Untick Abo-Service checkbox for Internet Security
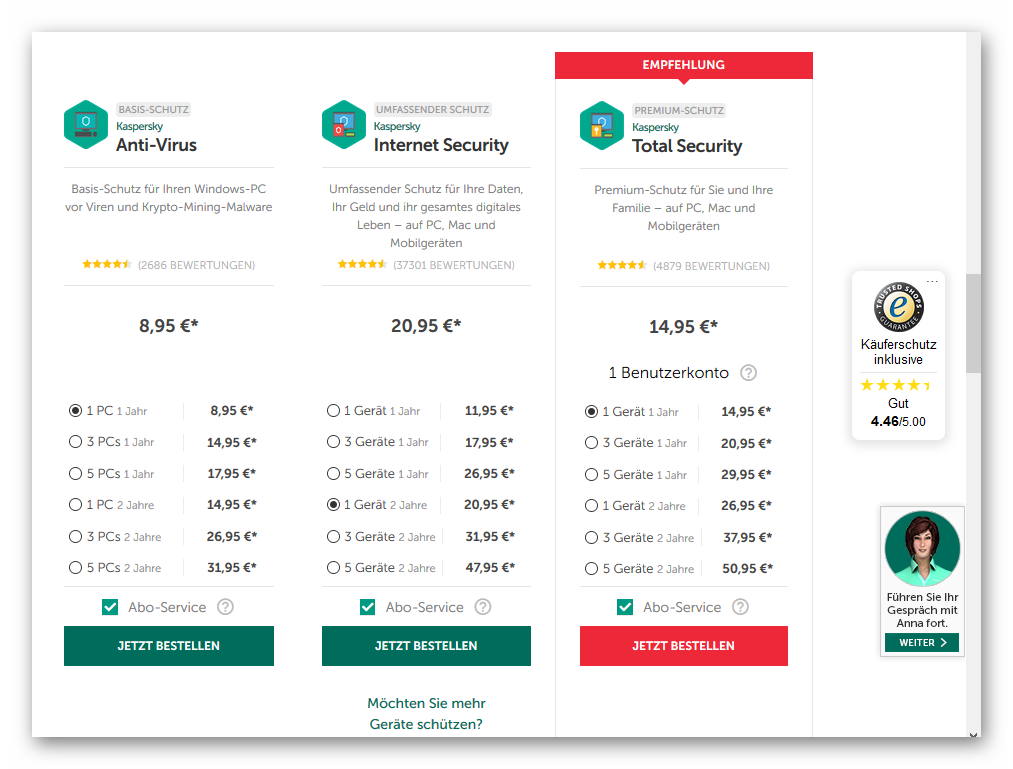The width and height of the screenshot is (1013, 769). [x=368, y=607]
